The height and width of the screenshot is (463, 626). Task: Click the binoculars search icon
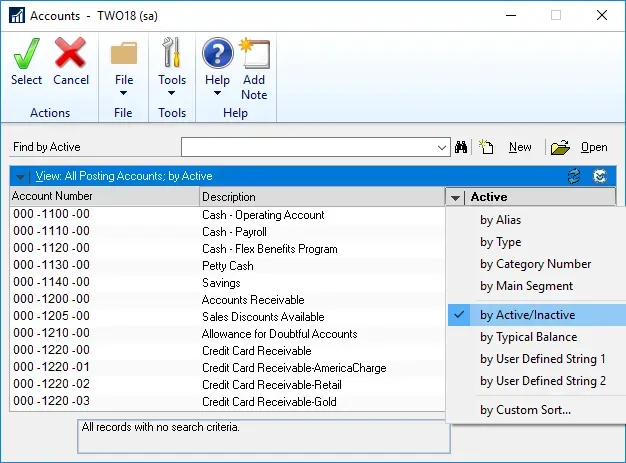coord(462,147)
